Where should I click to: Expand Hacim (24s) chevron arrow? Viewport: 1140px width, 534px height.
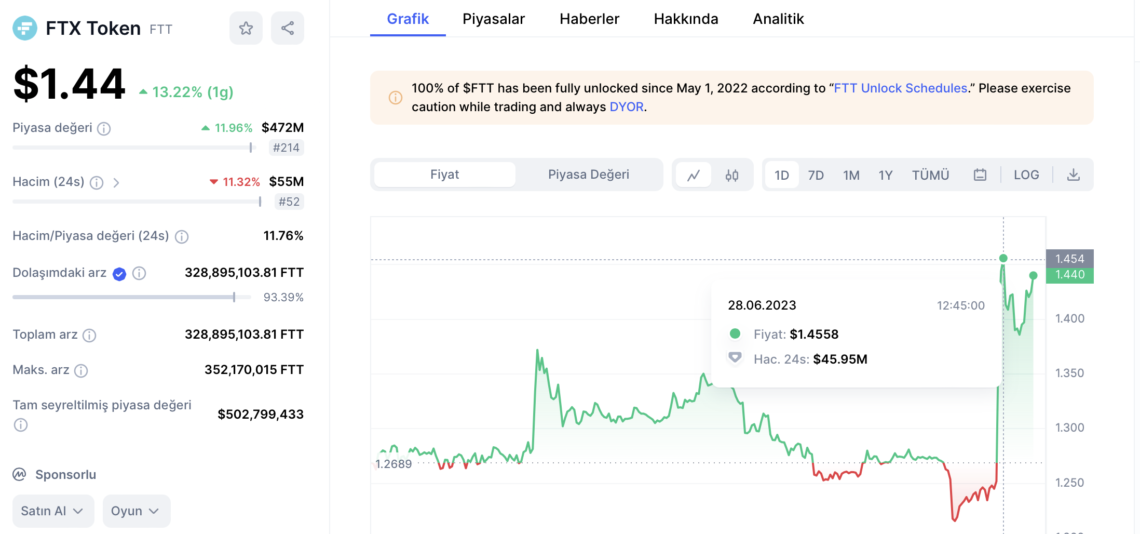[x=116, y=183]
